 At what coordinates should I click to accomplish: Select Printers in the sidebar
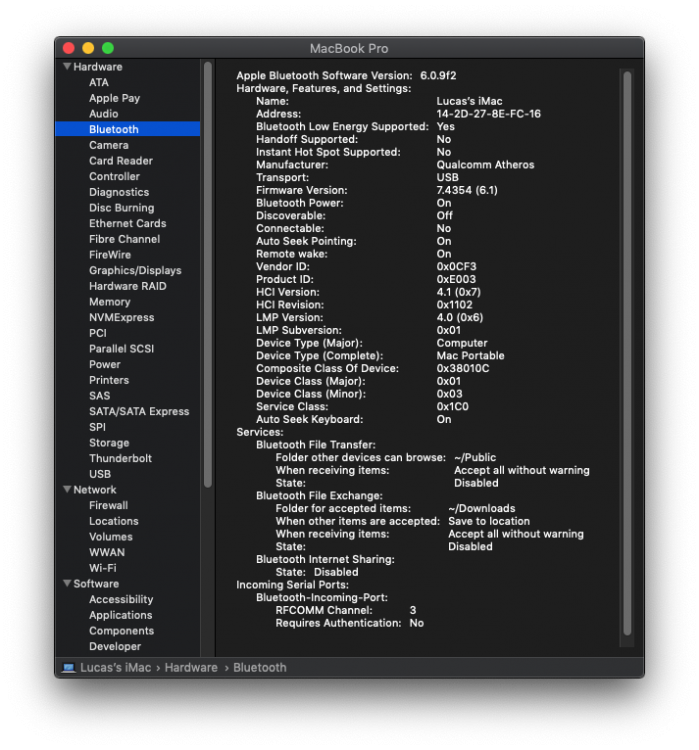click(x=109, y=380)
